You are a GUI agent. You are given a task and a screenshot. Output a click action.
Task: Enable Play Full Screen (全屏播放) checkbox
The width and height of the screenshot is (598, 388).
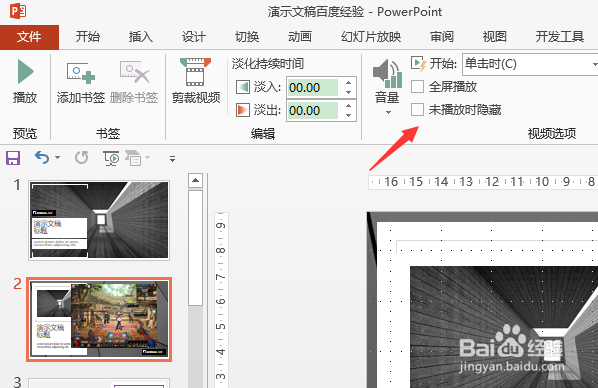[x=417, y=87]
